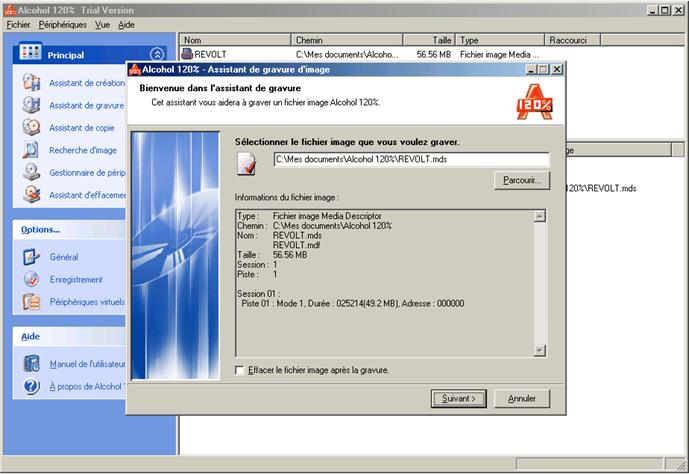Open the Gestionnaire de périphériques link
This screenshot has width=689, height=474.
pyautogui.click(x=87, y=173)
